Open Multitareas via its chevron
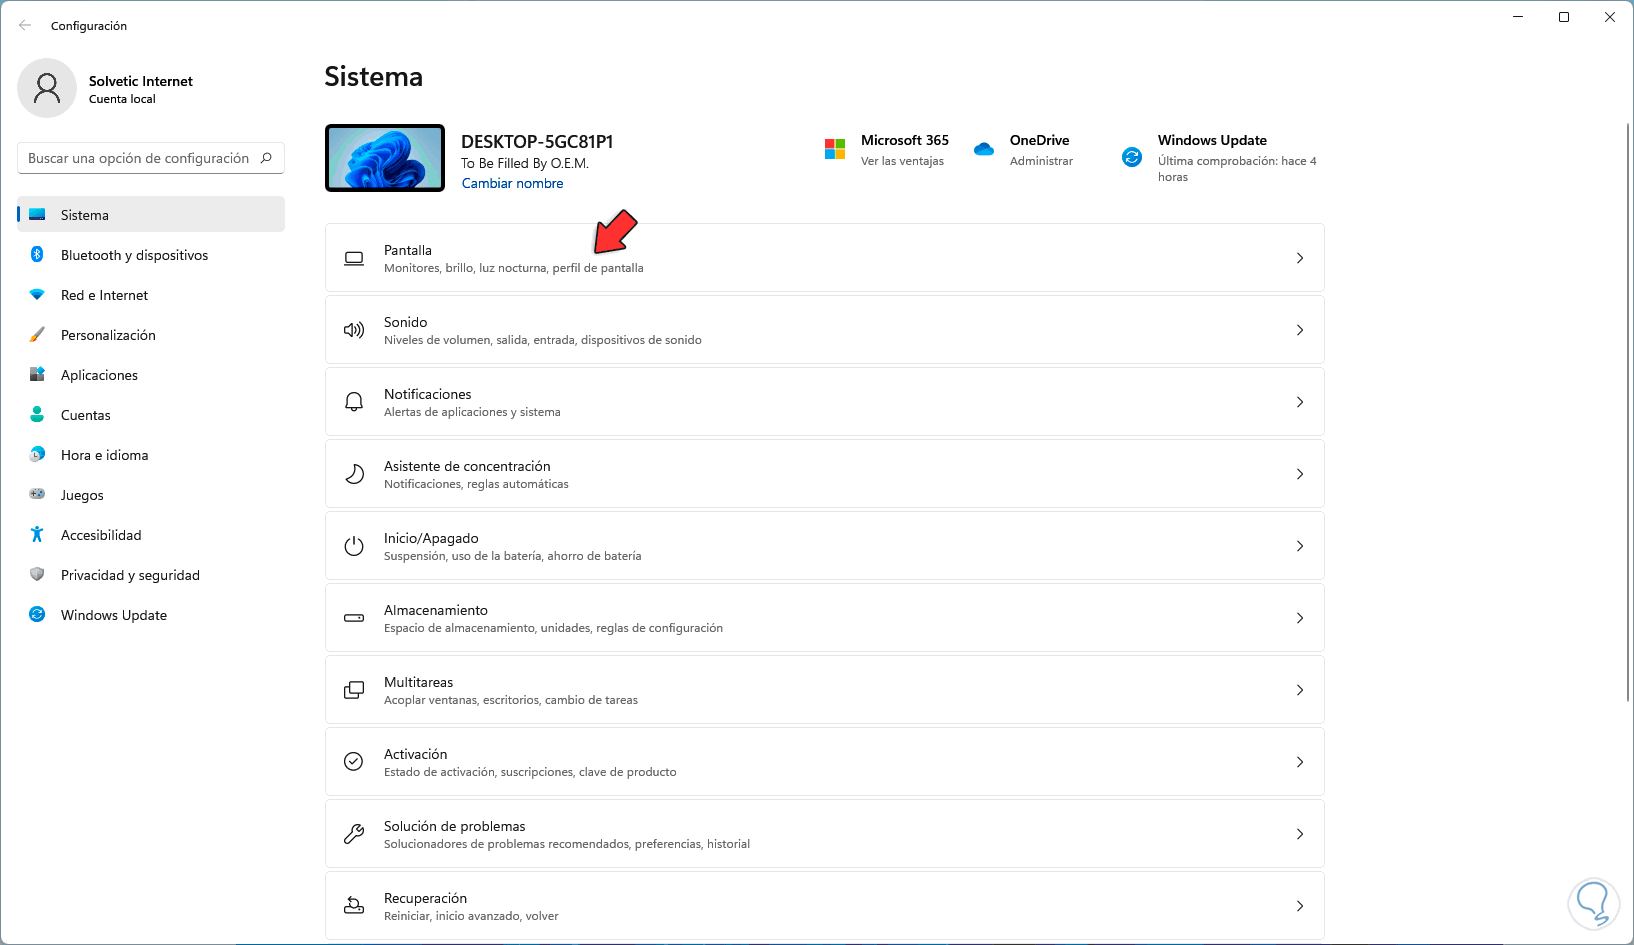The width and height of the screenshot is (1634, 945). [1300, 690]
